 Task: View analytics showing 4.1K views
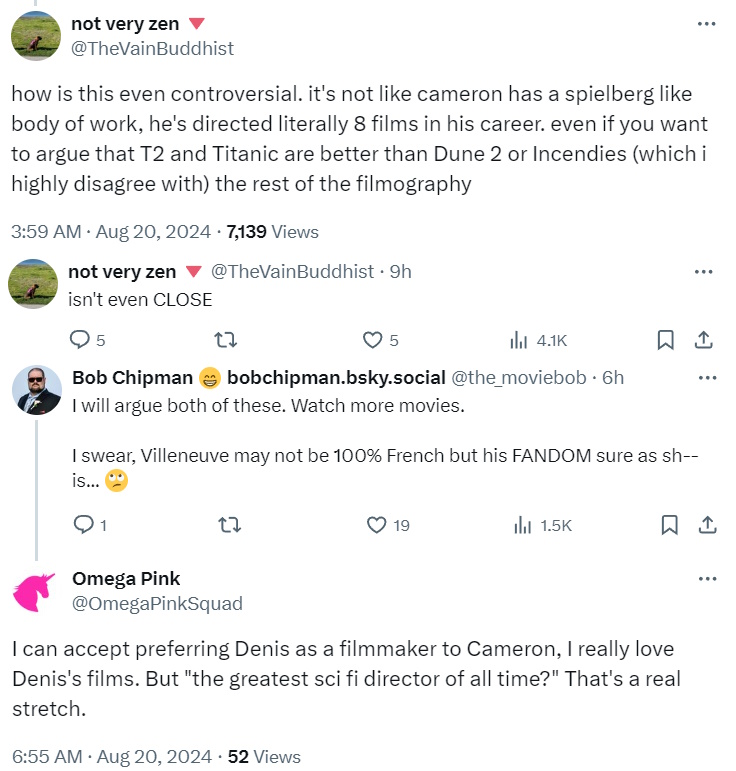519,341
